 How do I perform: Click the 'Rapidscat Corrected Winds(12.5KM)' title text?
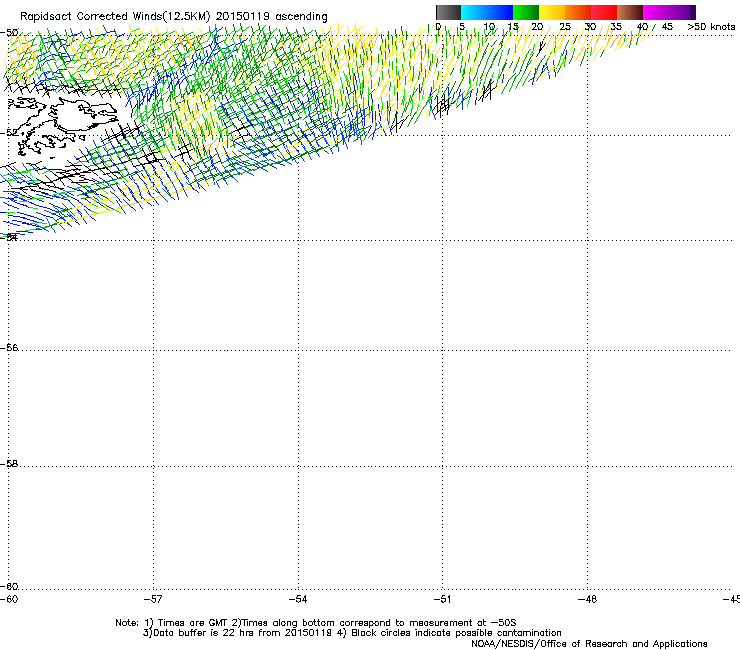115,17
